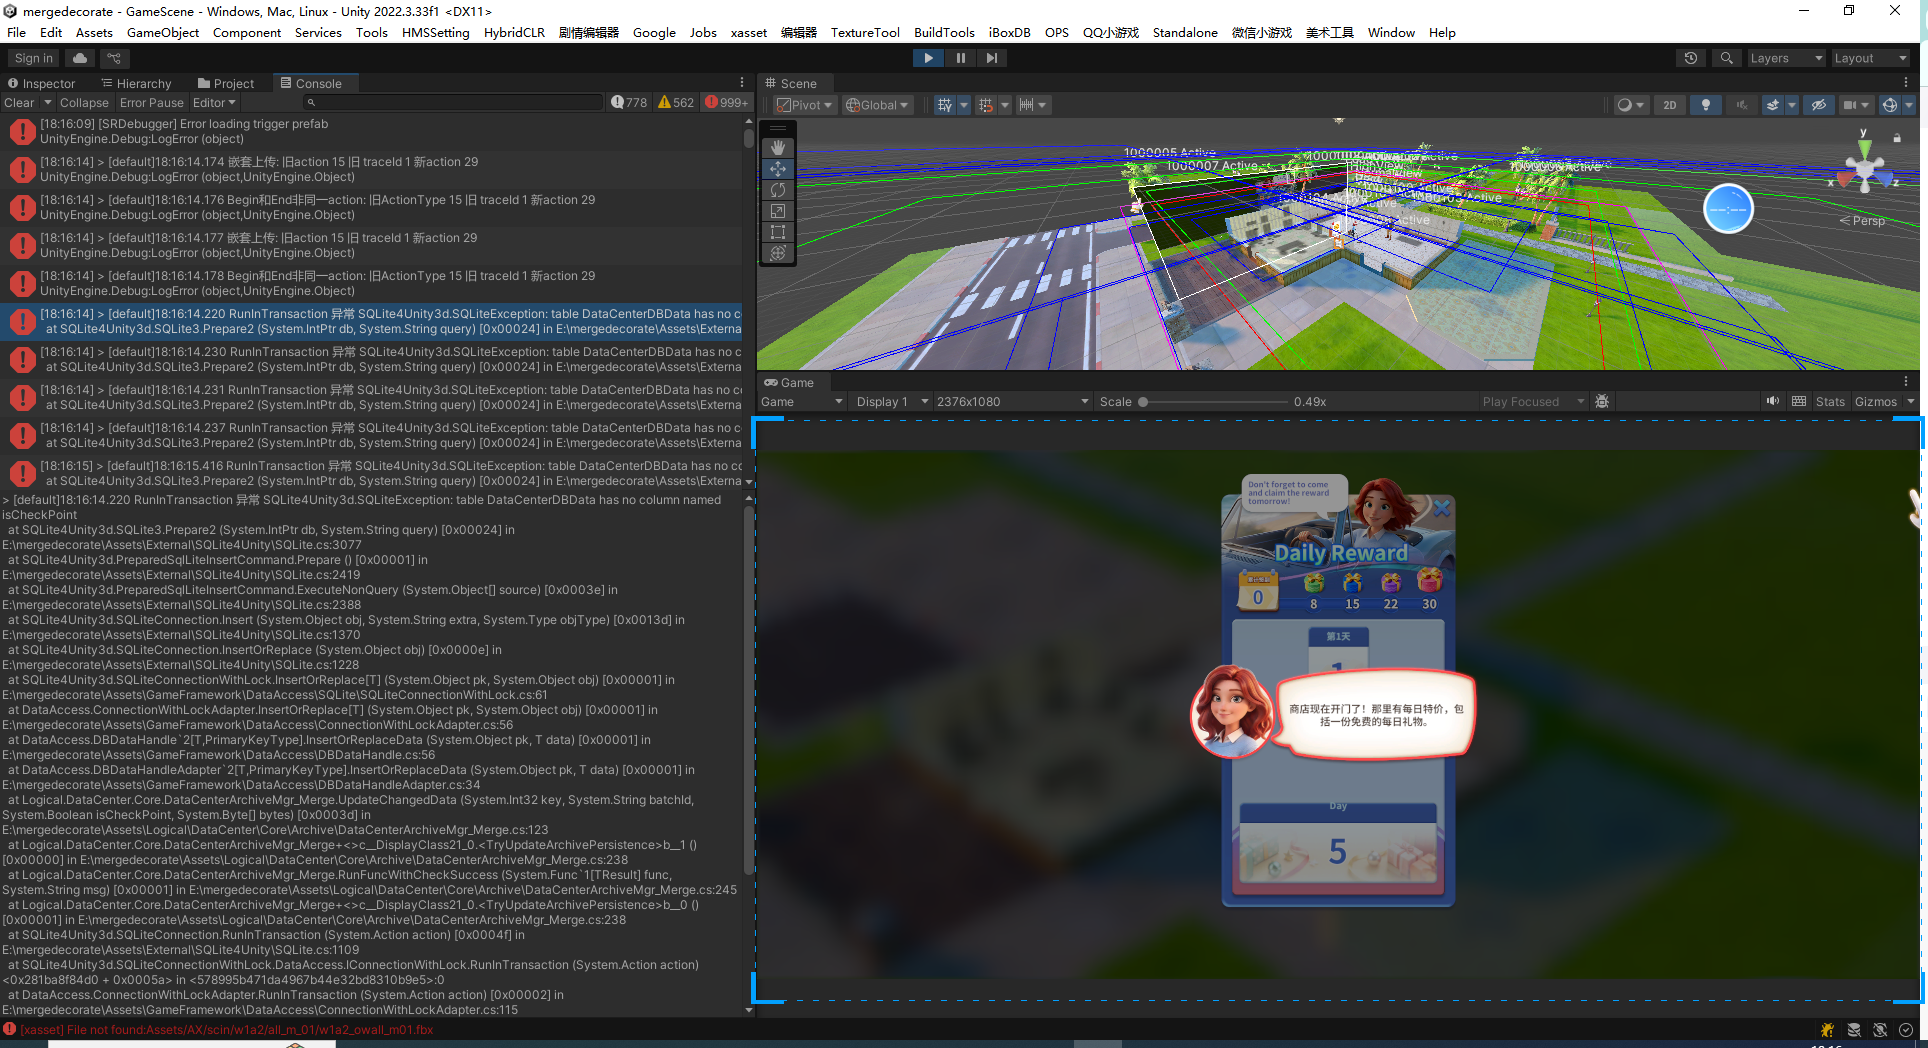
Task: Select the Rotate tool in Scene toolbar
Action: 778,190
